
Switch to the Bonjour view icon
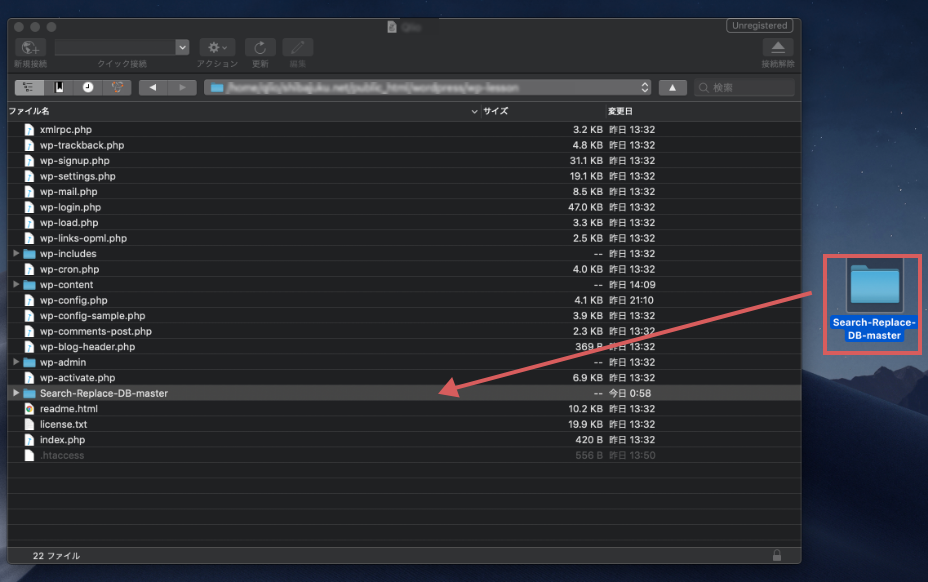point(117,87)
